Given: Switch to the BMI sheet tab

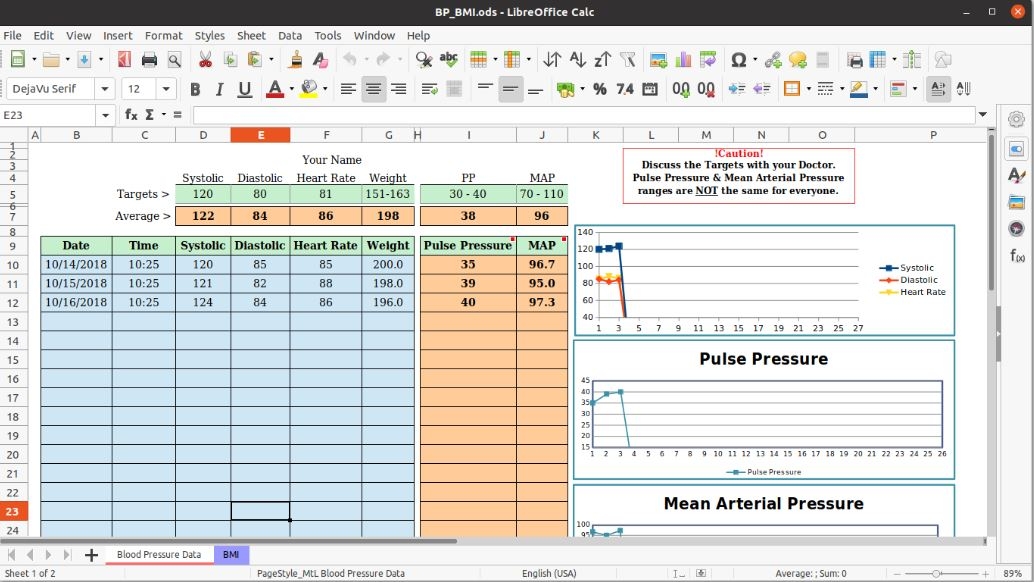Looking at the screenshot, I should [231, 554].
